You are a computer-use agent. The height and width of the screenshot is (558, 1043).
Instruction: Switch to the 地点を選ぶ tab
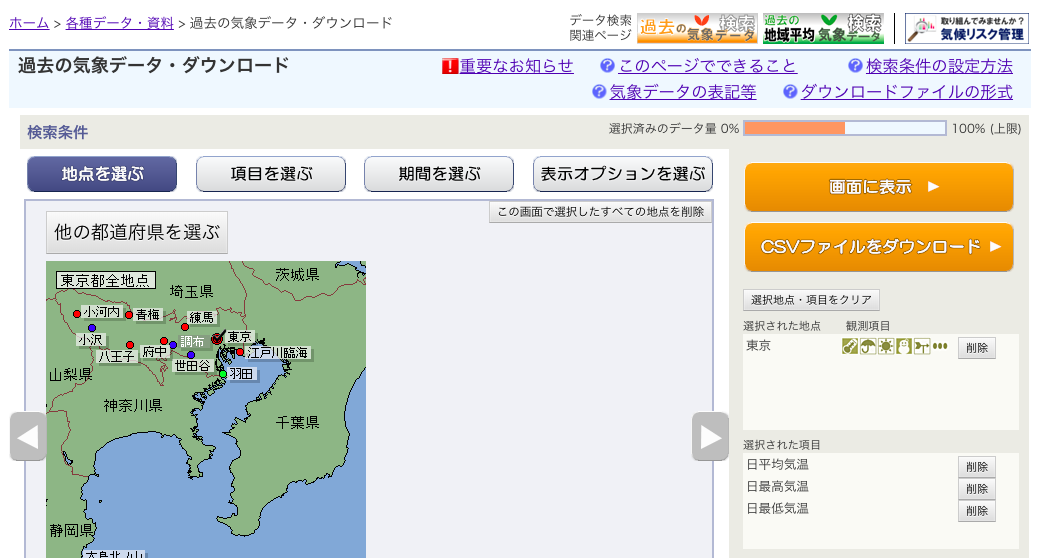tap(102, 174)
